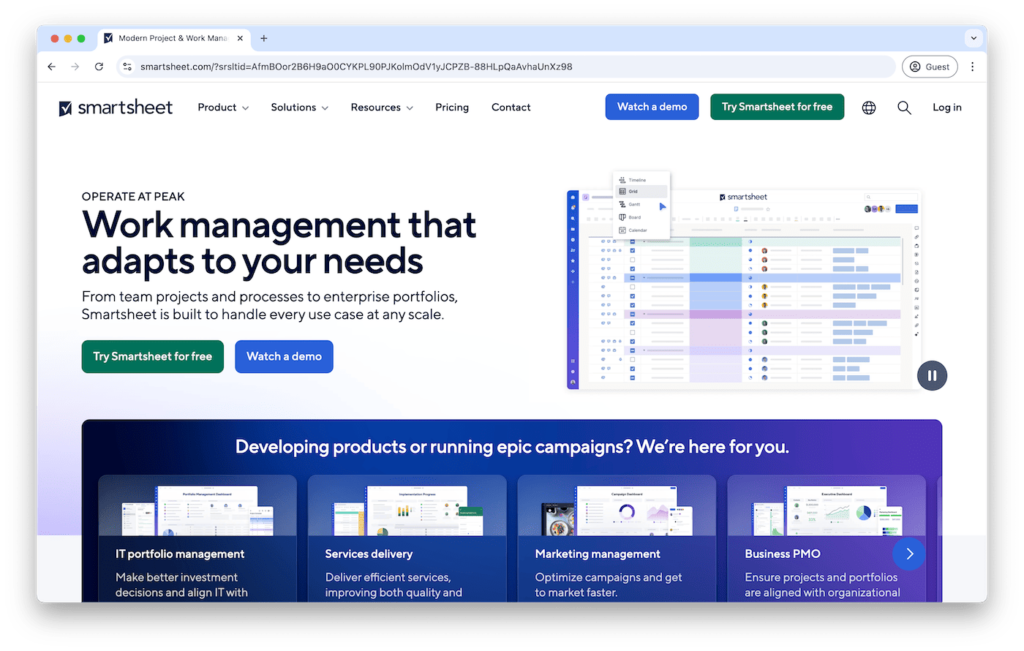Click the search magnifier icon
This screenshot has width=1024, height=651.
coord(904,108)
